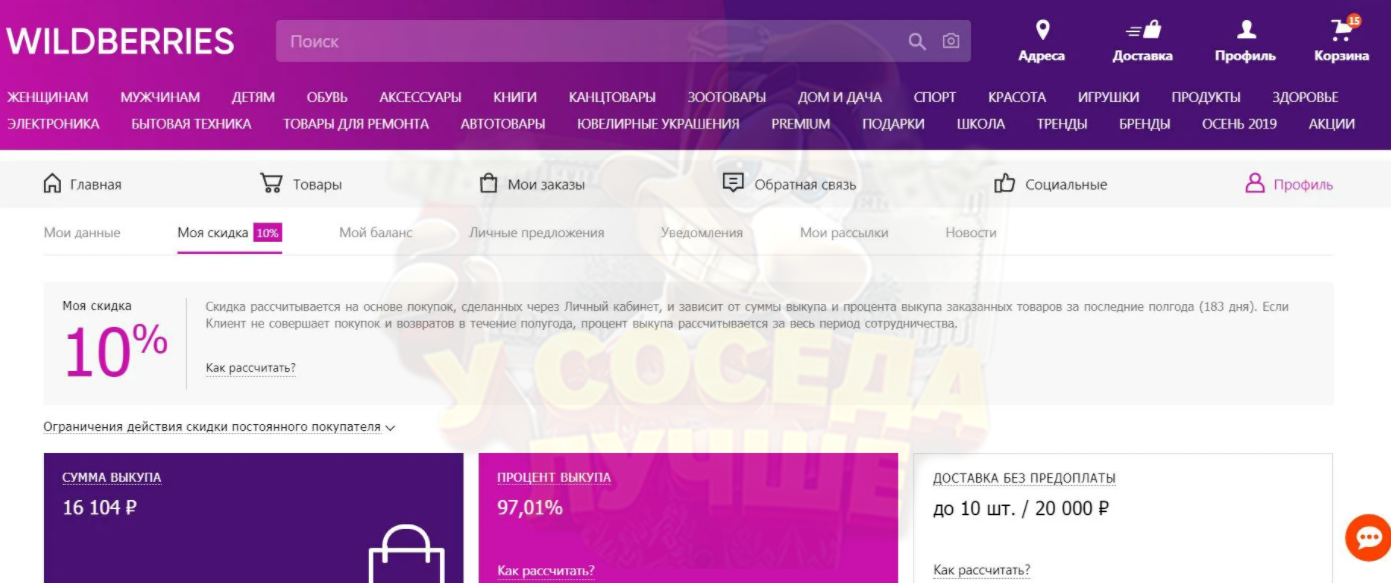The height and width of the screenshot is (583, 1391).
Task: Open the ДЕТЯМ category
Action: 253,97
